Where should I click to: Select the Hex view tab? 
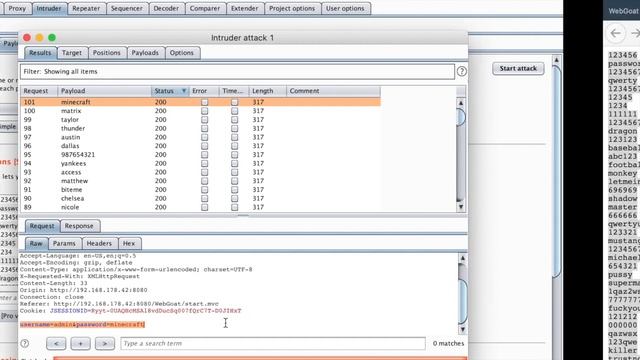(129, 244)
